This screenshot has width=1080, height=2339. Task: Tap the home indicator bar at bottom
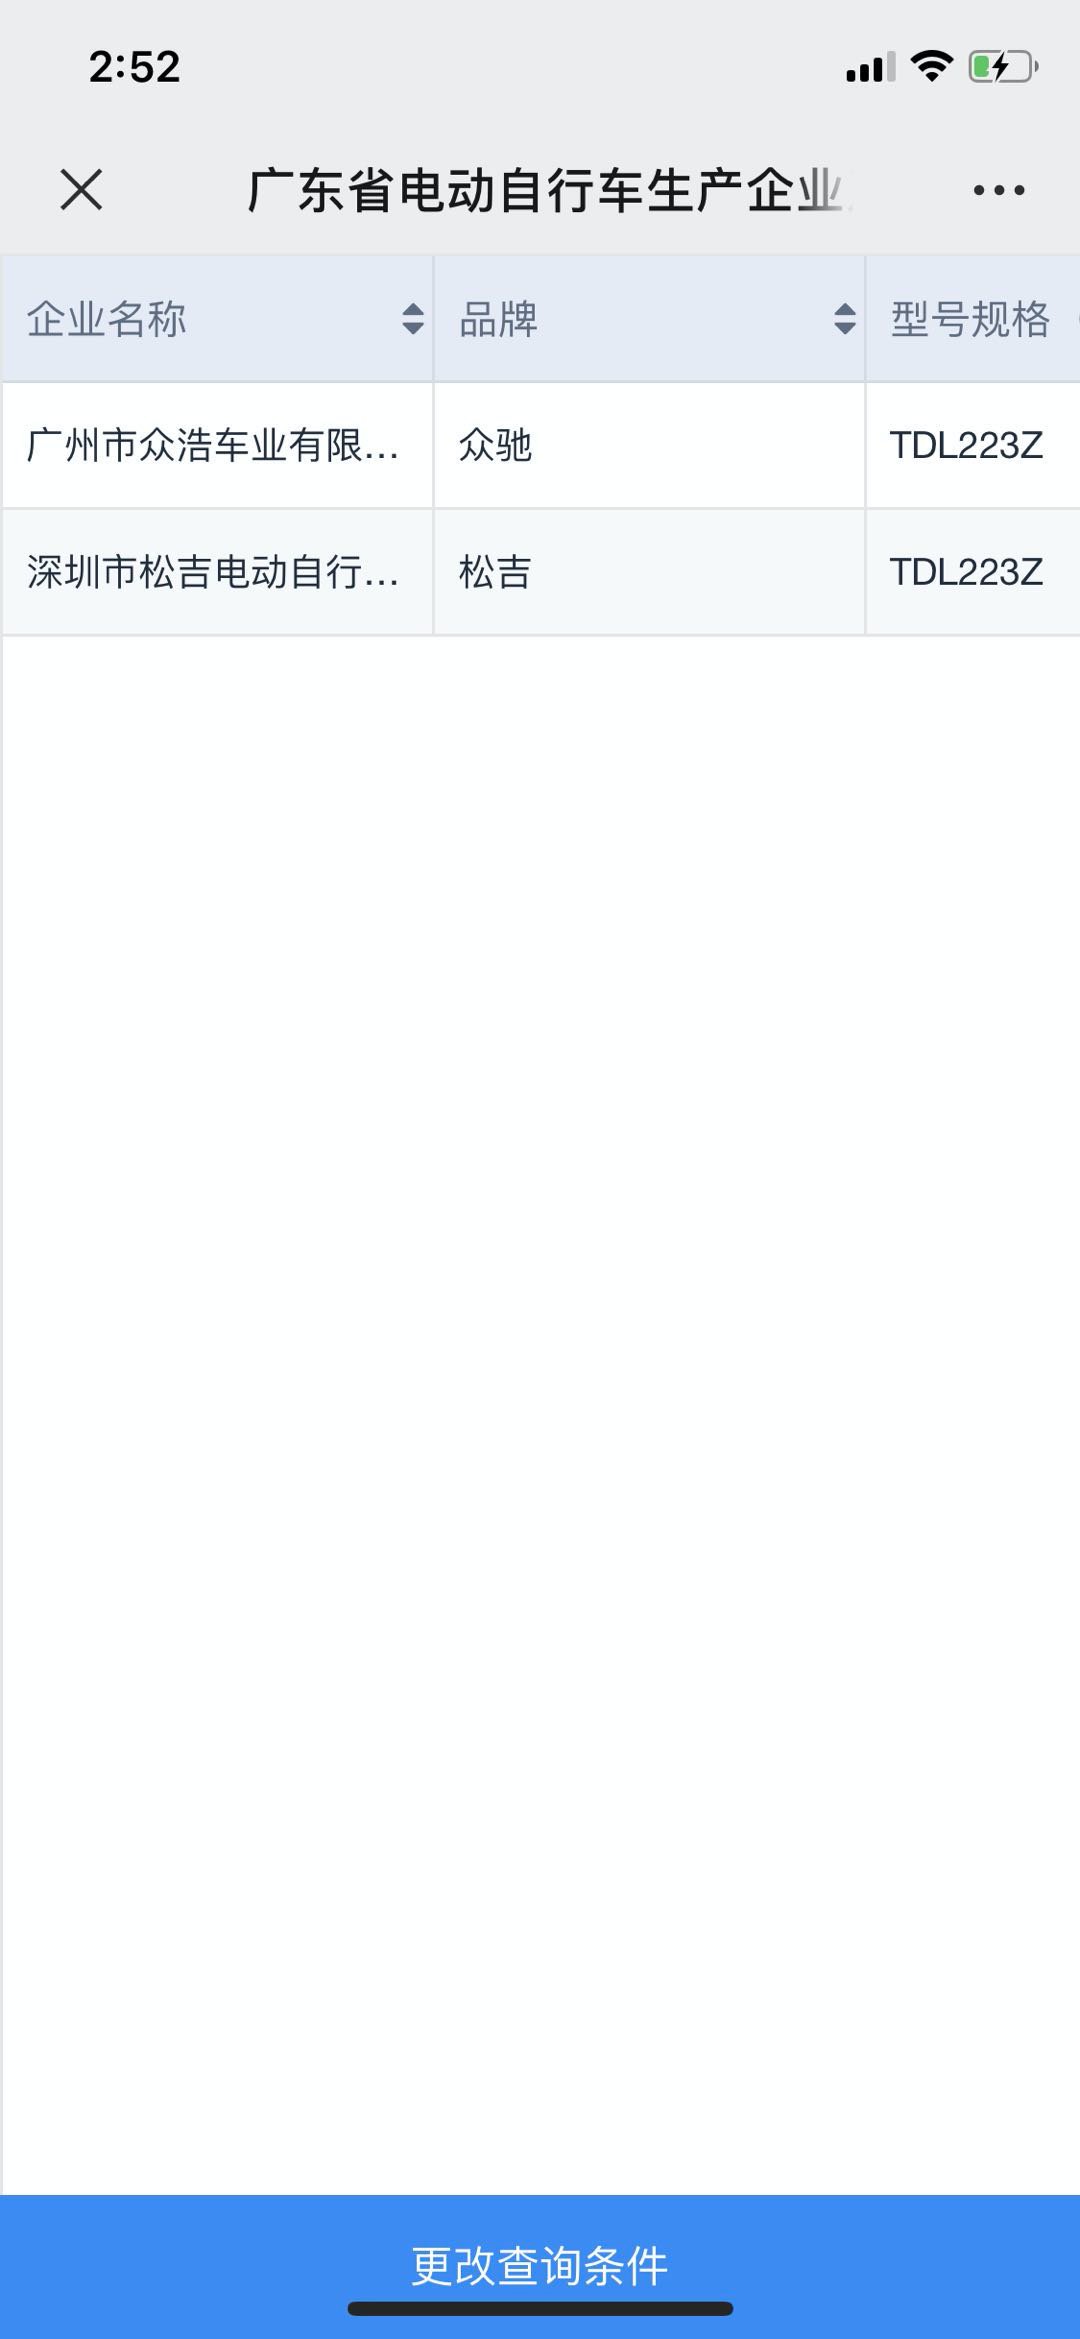540,2309
